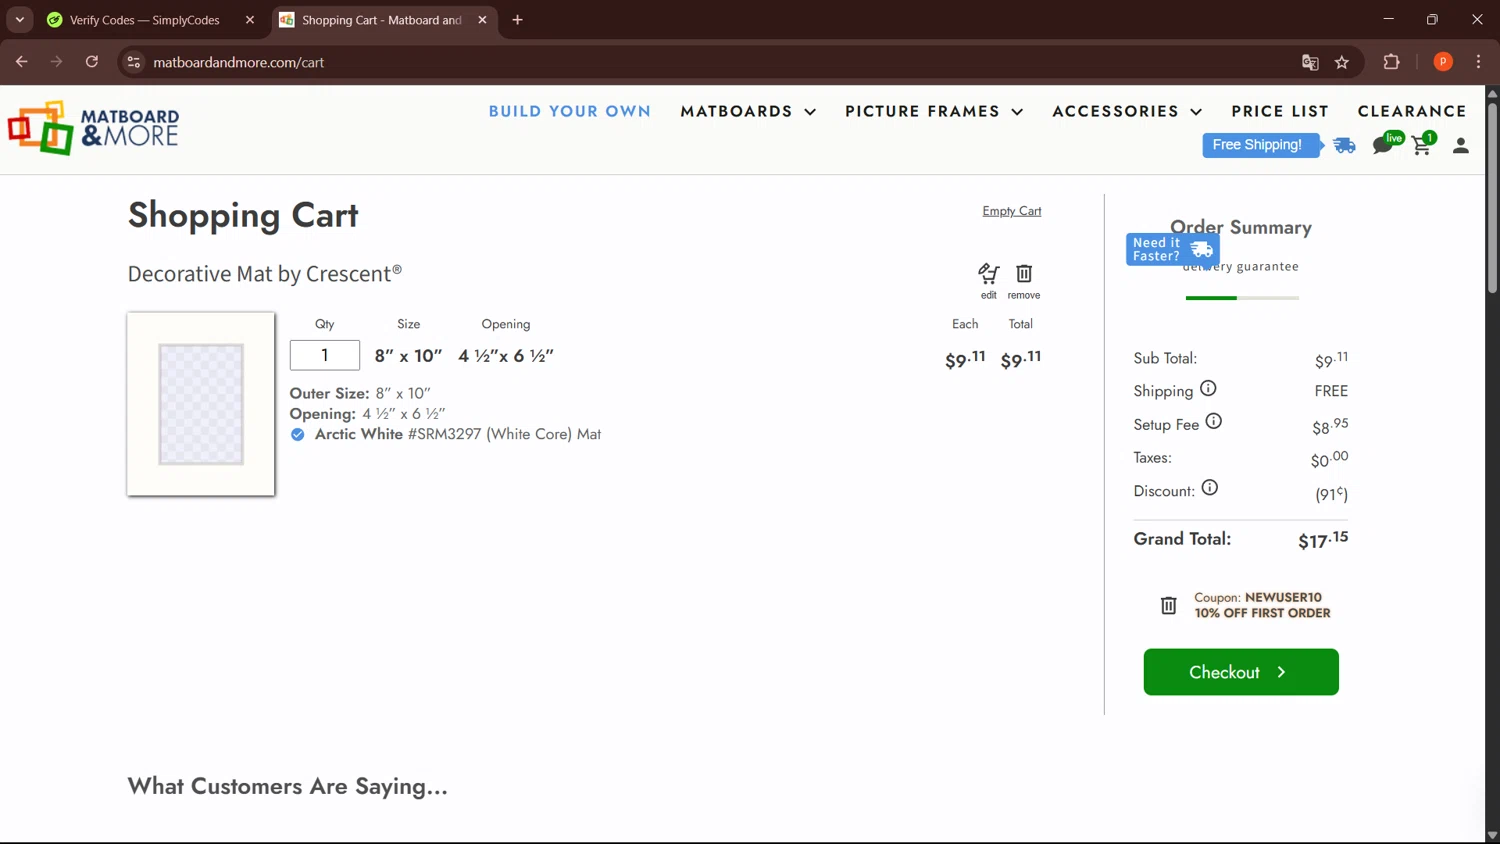Go back in browser history
The height and width of the screenshot is (844, 1500).
click(21, 62)
